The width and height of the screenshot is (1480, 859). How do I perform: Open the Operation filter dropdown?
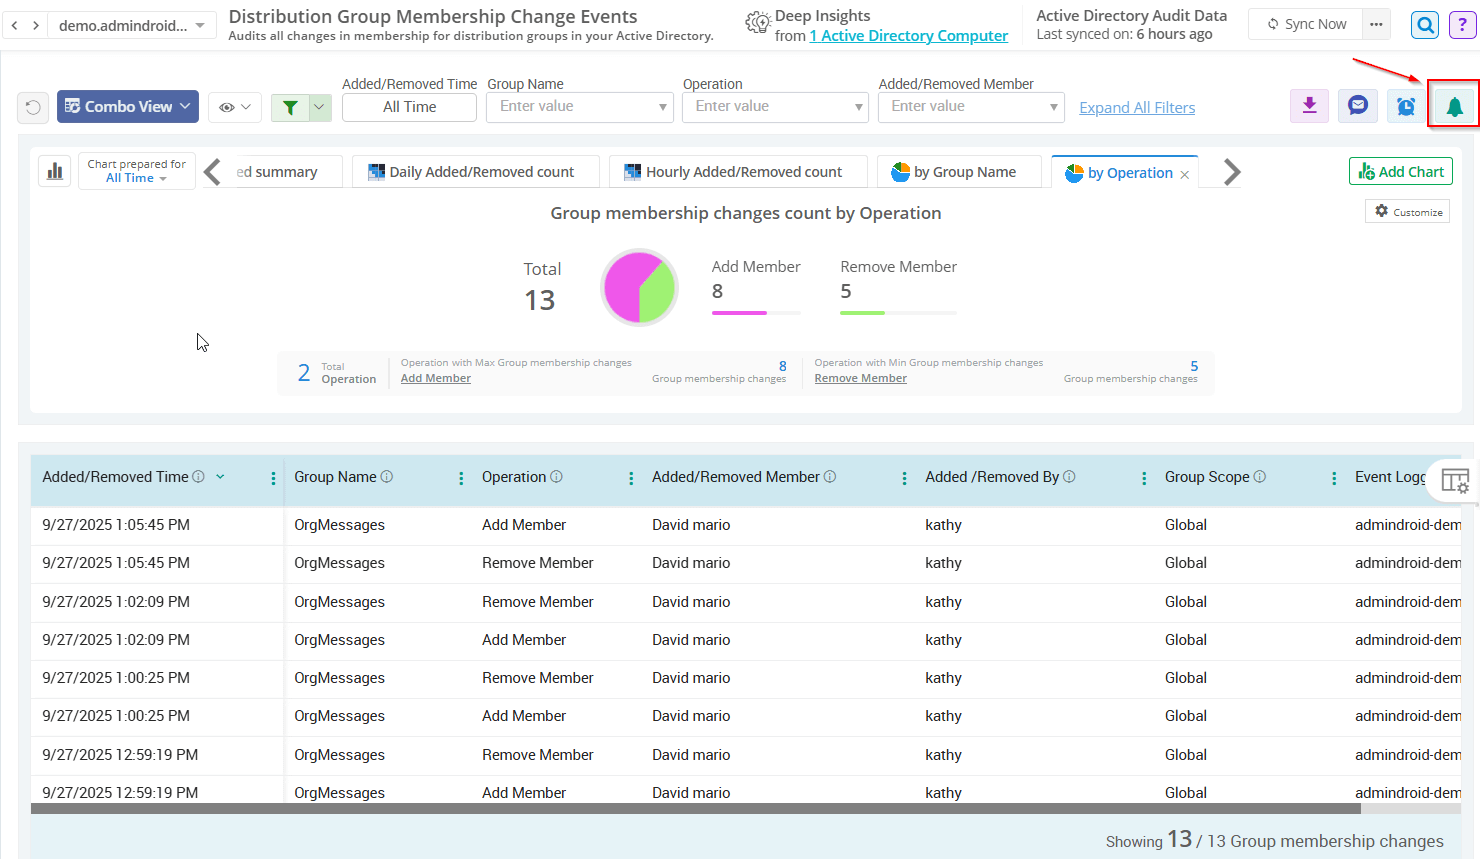point(858,107)
